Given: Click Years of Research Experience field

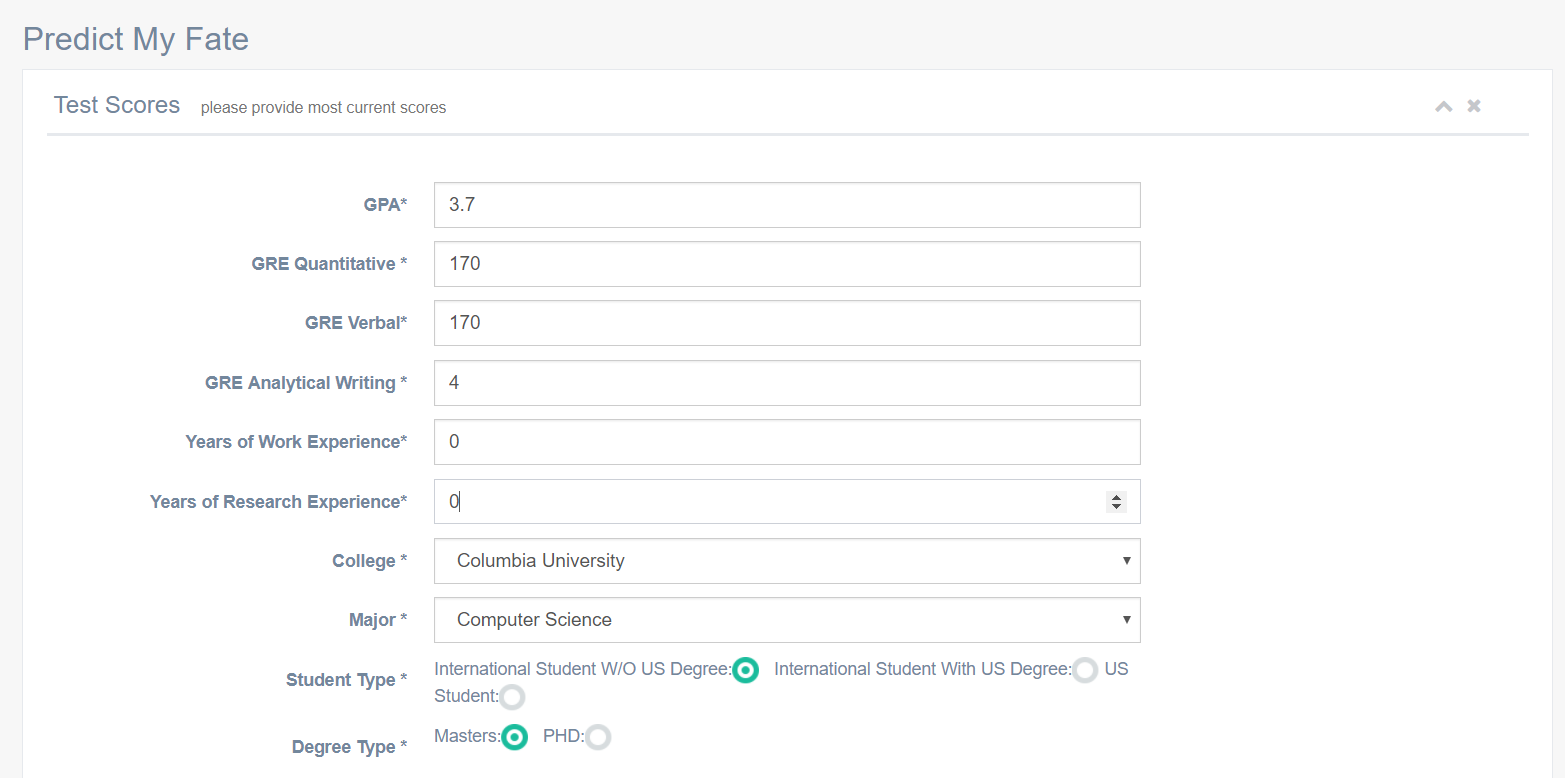Looking at the screenshot, I should tap(787, 502).
